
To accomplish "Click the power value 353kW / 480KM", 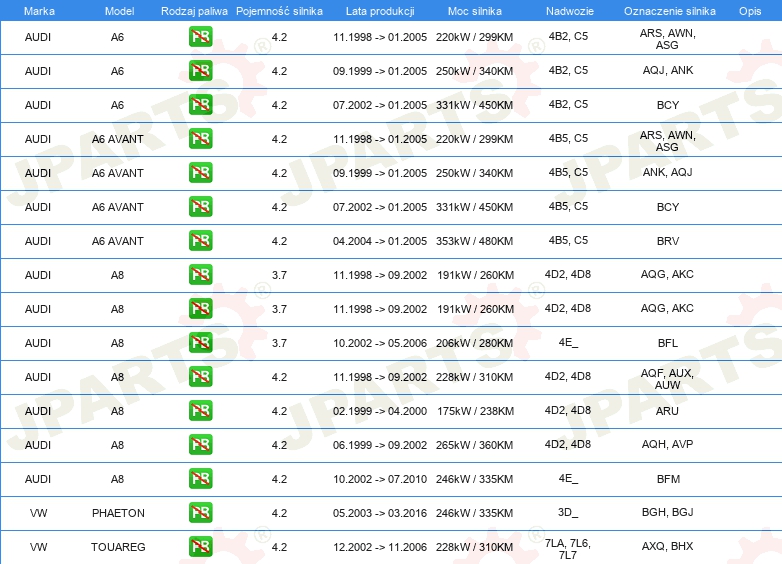I will coord(474,241).
